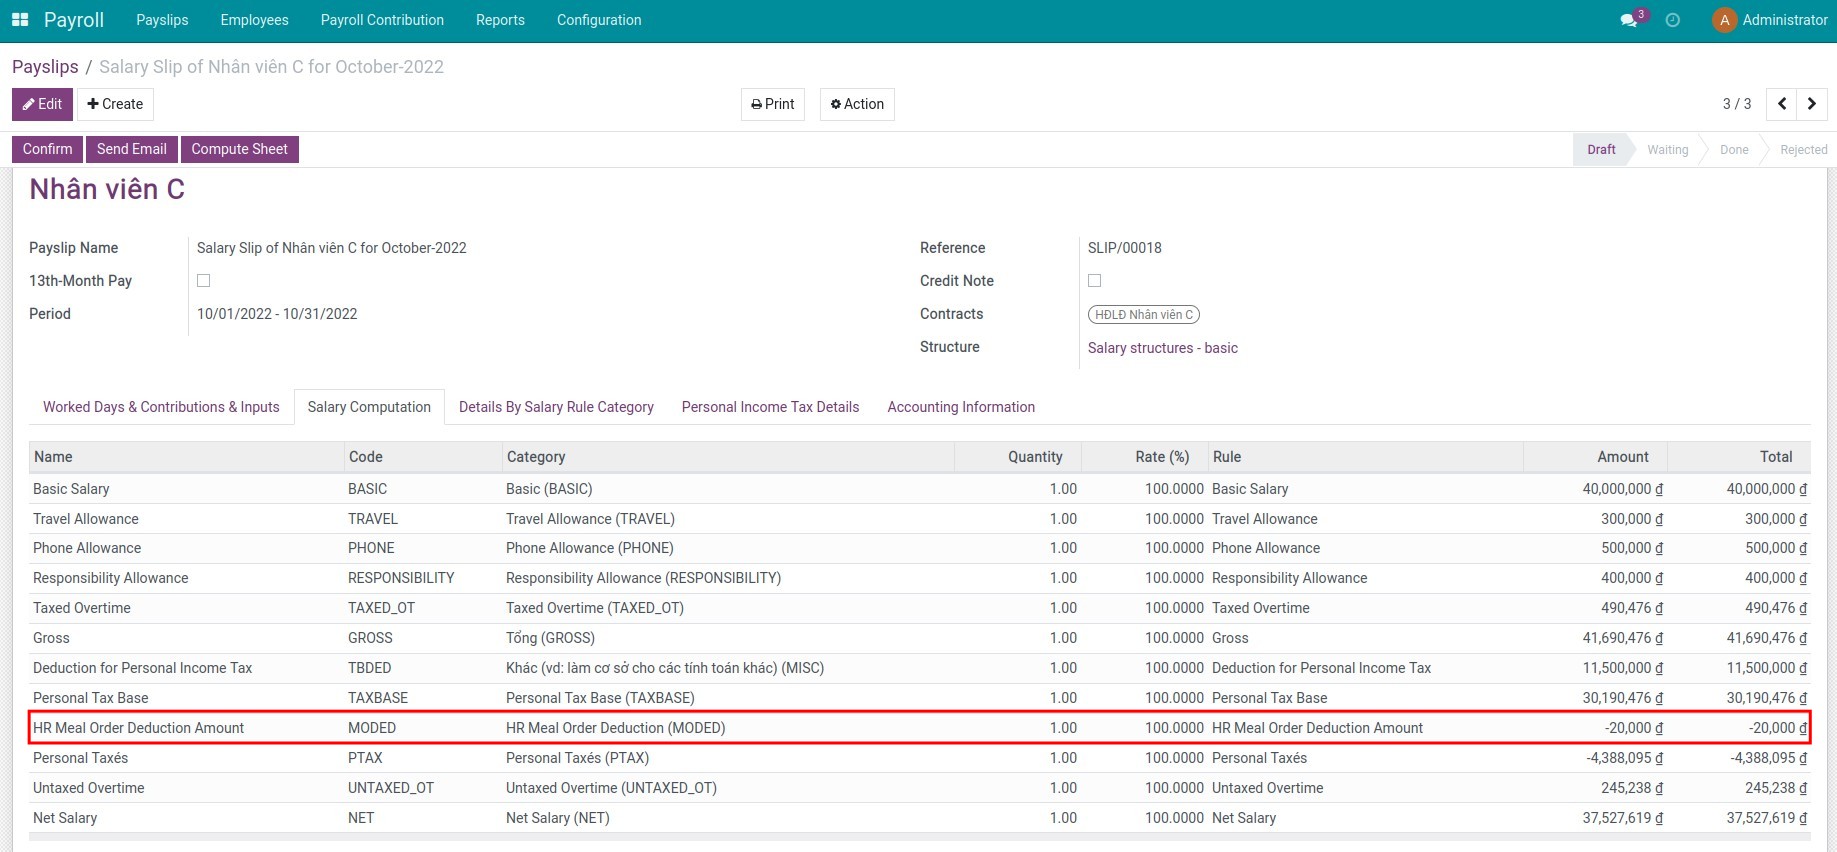Viewport: 1837px width, 852px height.
Task: Open the Action dropdown
Action: coord(857,104)
